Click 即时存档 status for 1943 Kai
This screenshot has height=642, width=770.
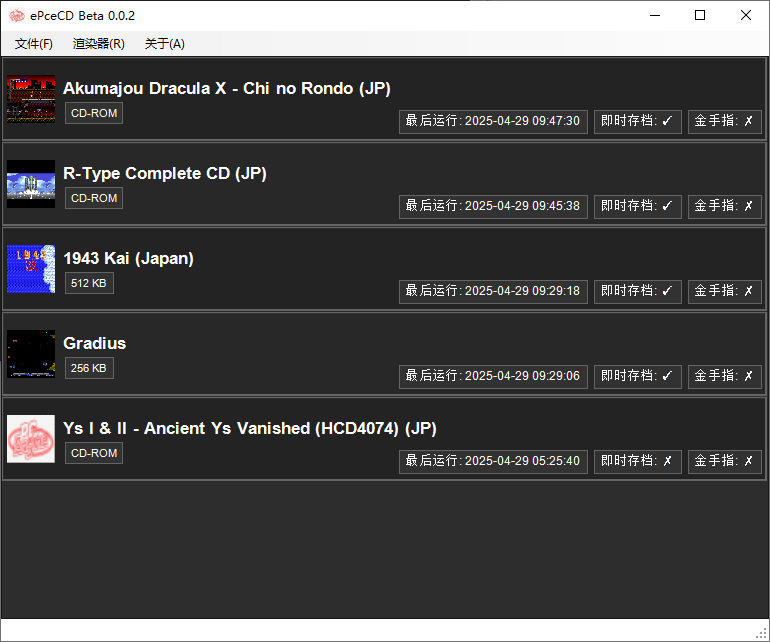[x=637, y=291]
